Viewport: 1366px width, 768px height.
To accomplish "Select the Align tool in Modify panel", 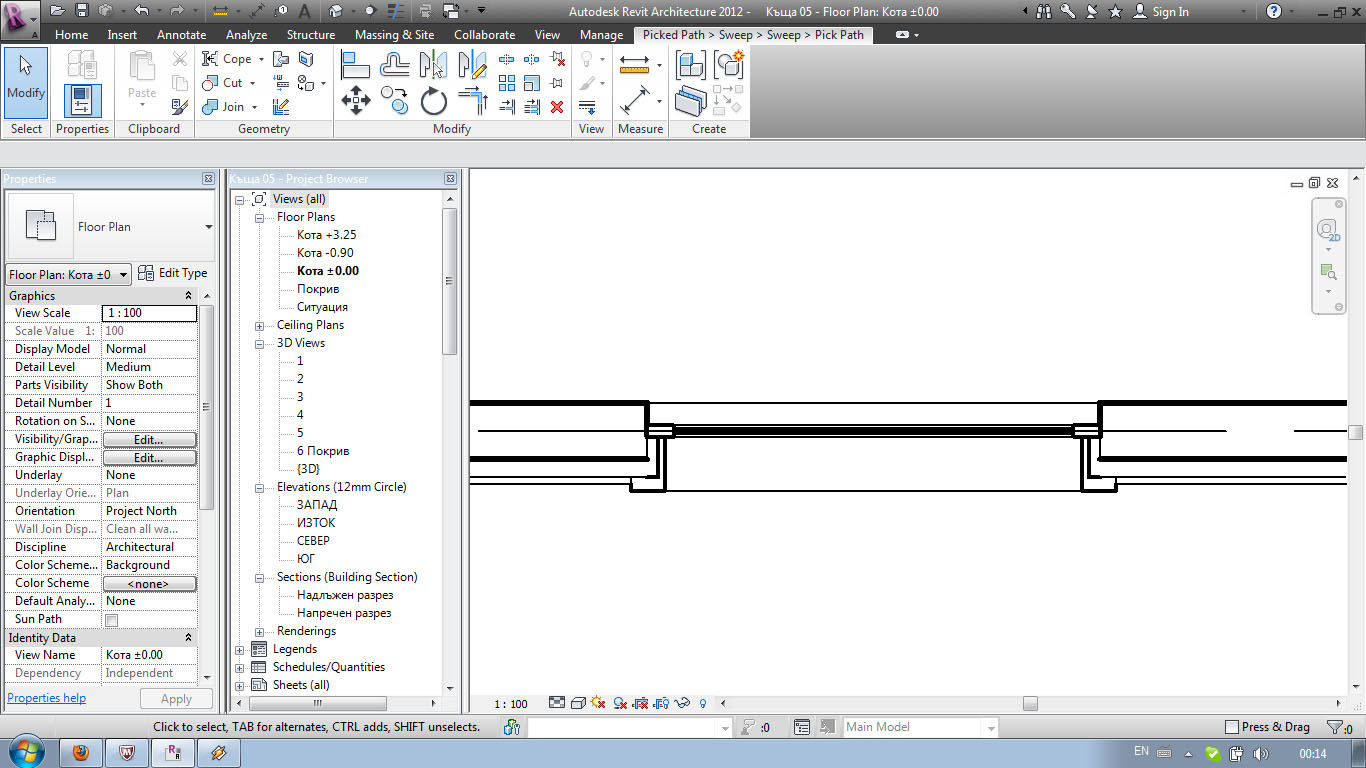I will pos(356,65).
